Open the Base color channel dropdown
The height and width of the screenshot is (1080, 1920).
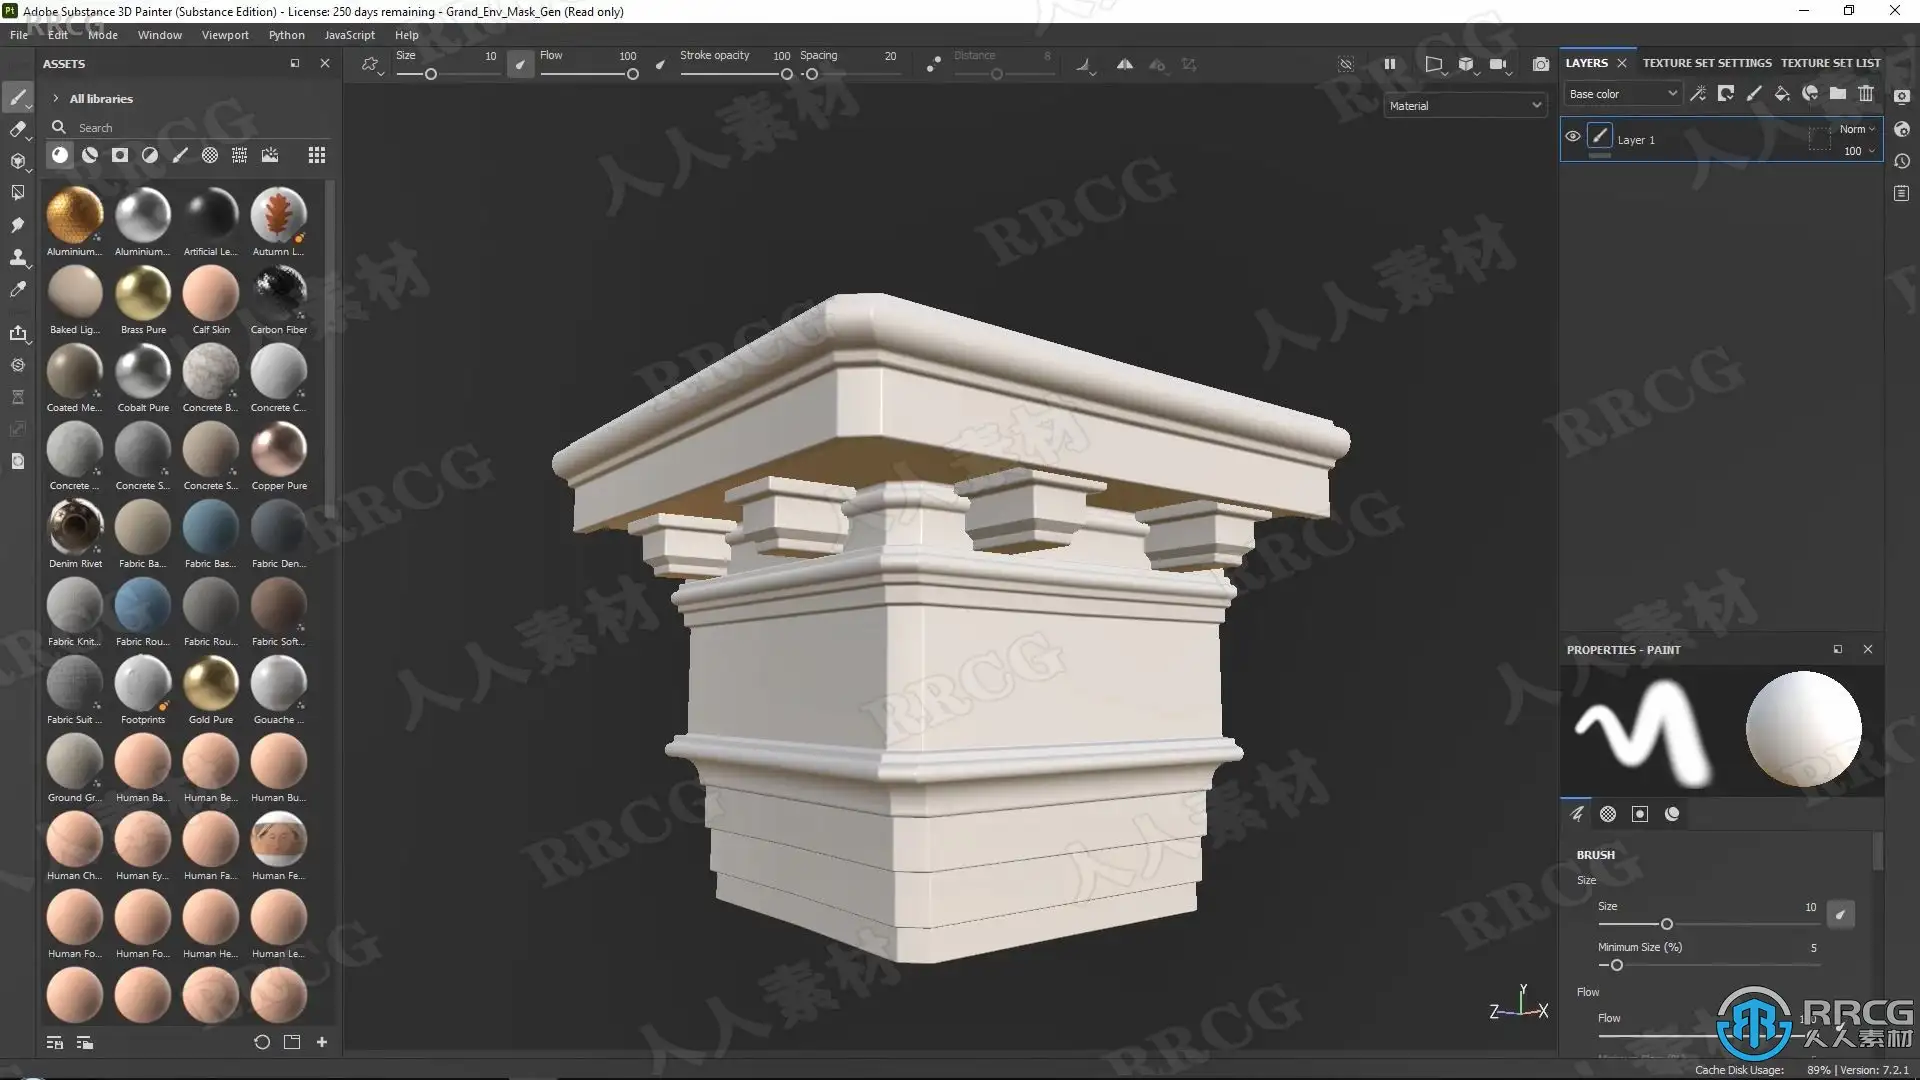tap(1622, 94)
